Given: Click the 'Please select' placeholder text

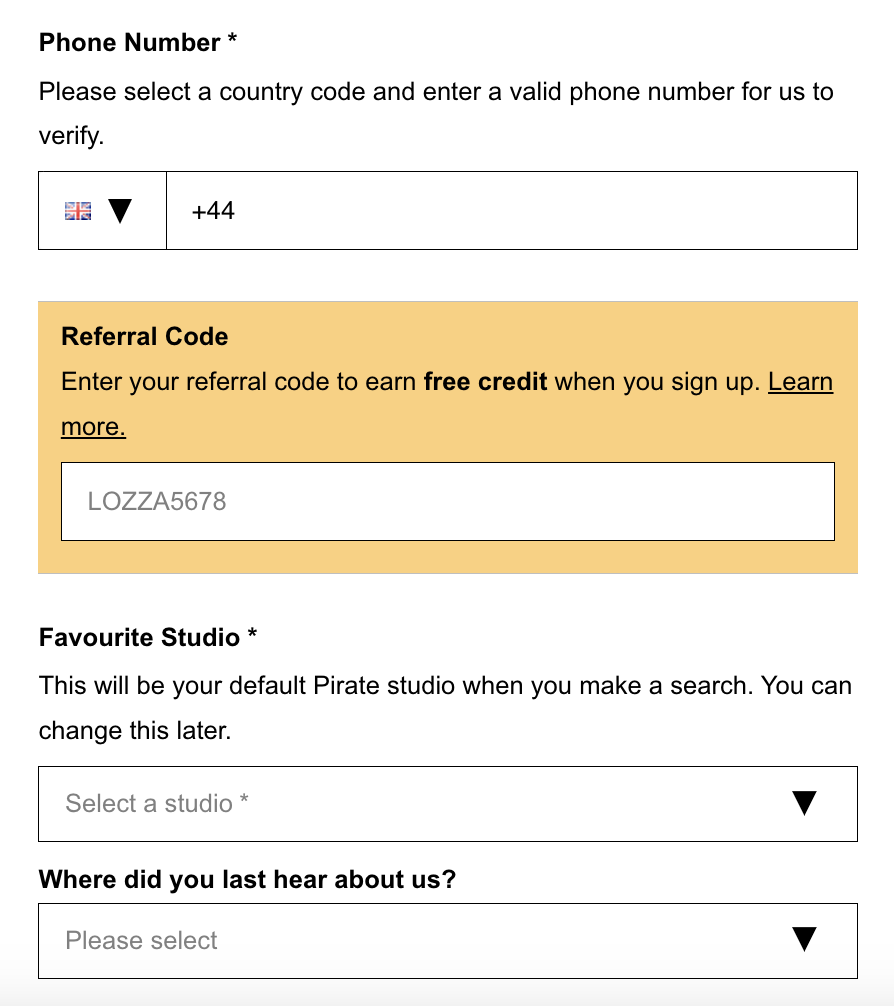Looking at the screenshot, I should coord(141,941).
